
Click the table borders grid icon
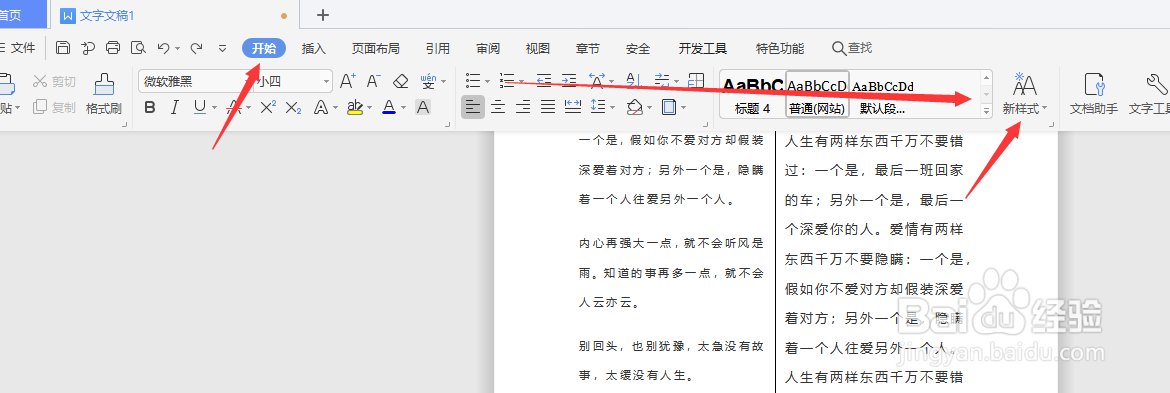(x=696, y=81)
